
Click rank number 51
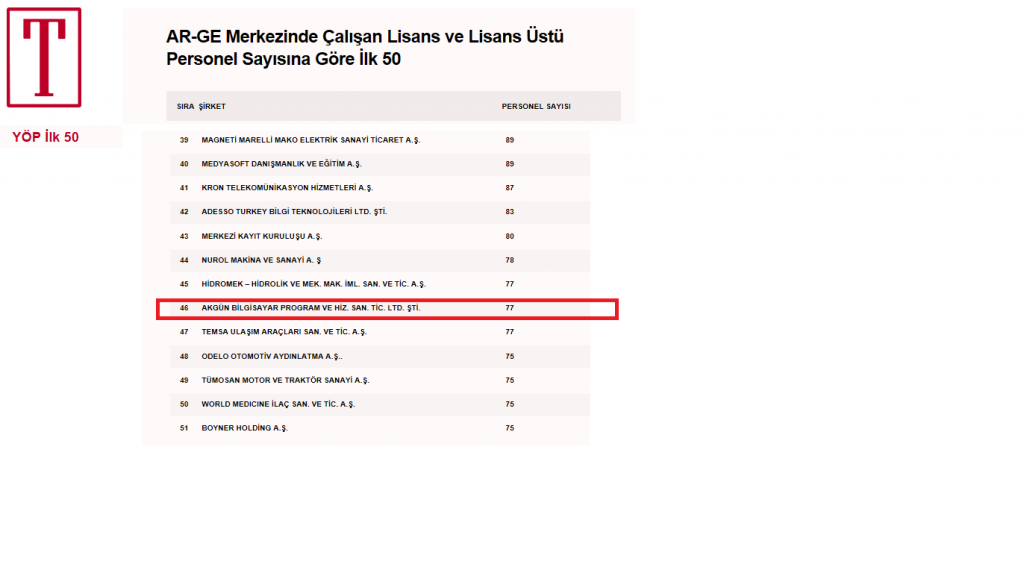(184, 428)
